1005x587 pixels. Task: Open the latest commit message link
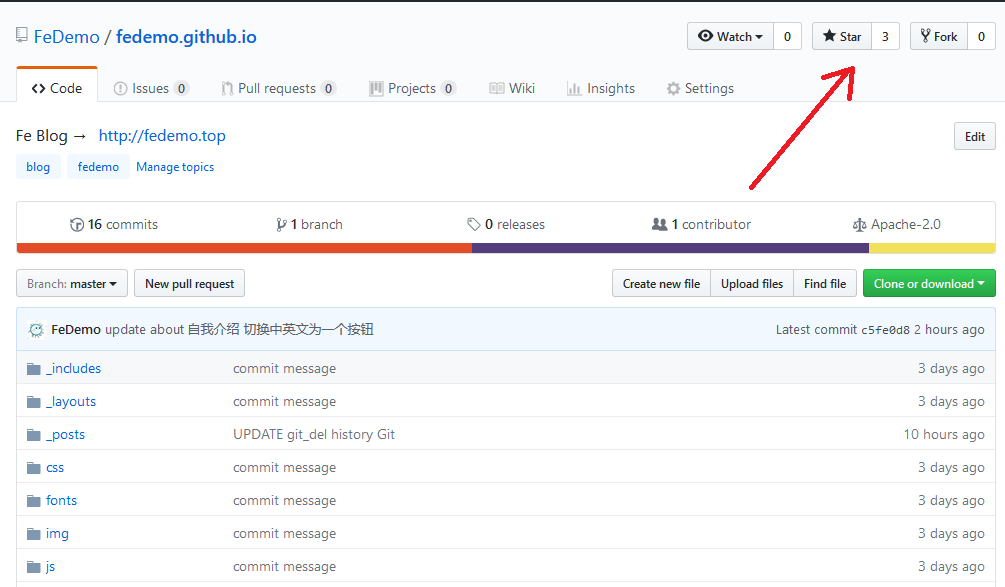(x=239, y=329)
